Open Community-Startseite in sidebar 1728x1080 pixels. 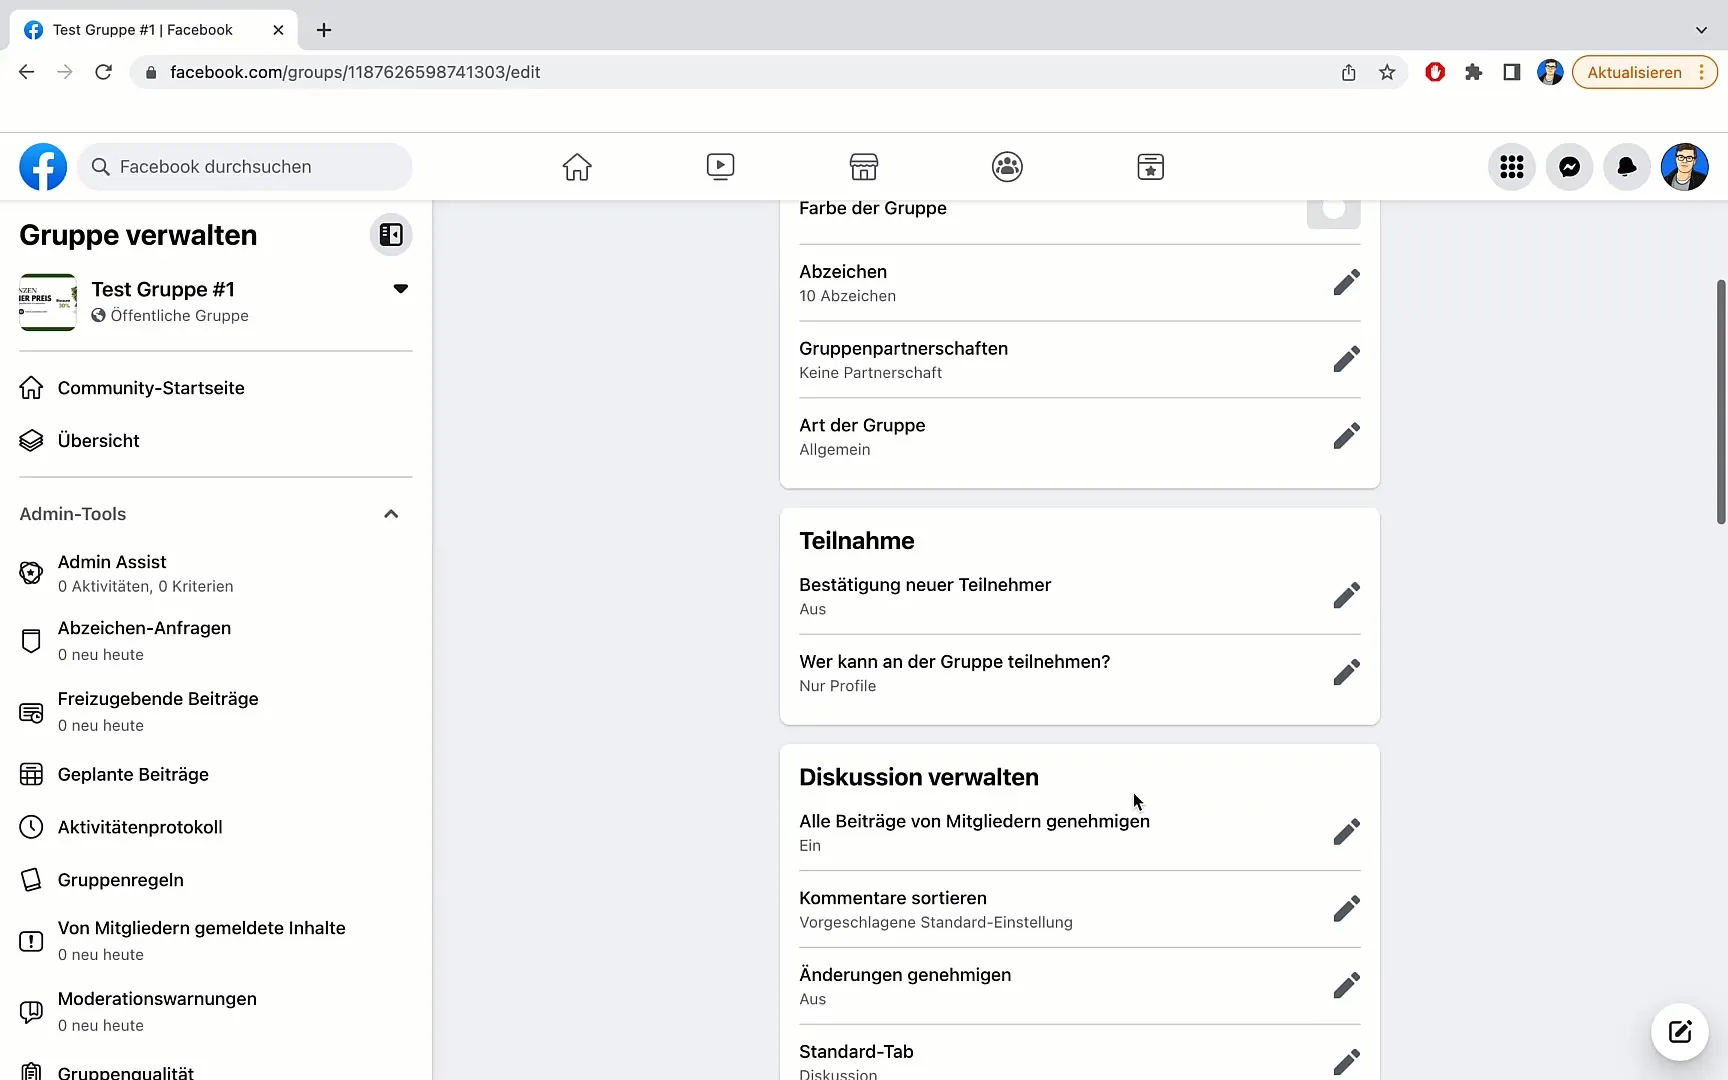pos(151,388)
